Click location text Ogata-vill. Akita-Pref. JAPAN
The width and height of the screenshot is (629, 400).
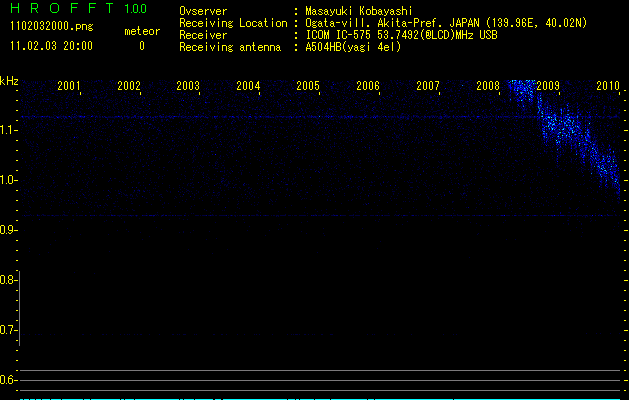[392, 23]
